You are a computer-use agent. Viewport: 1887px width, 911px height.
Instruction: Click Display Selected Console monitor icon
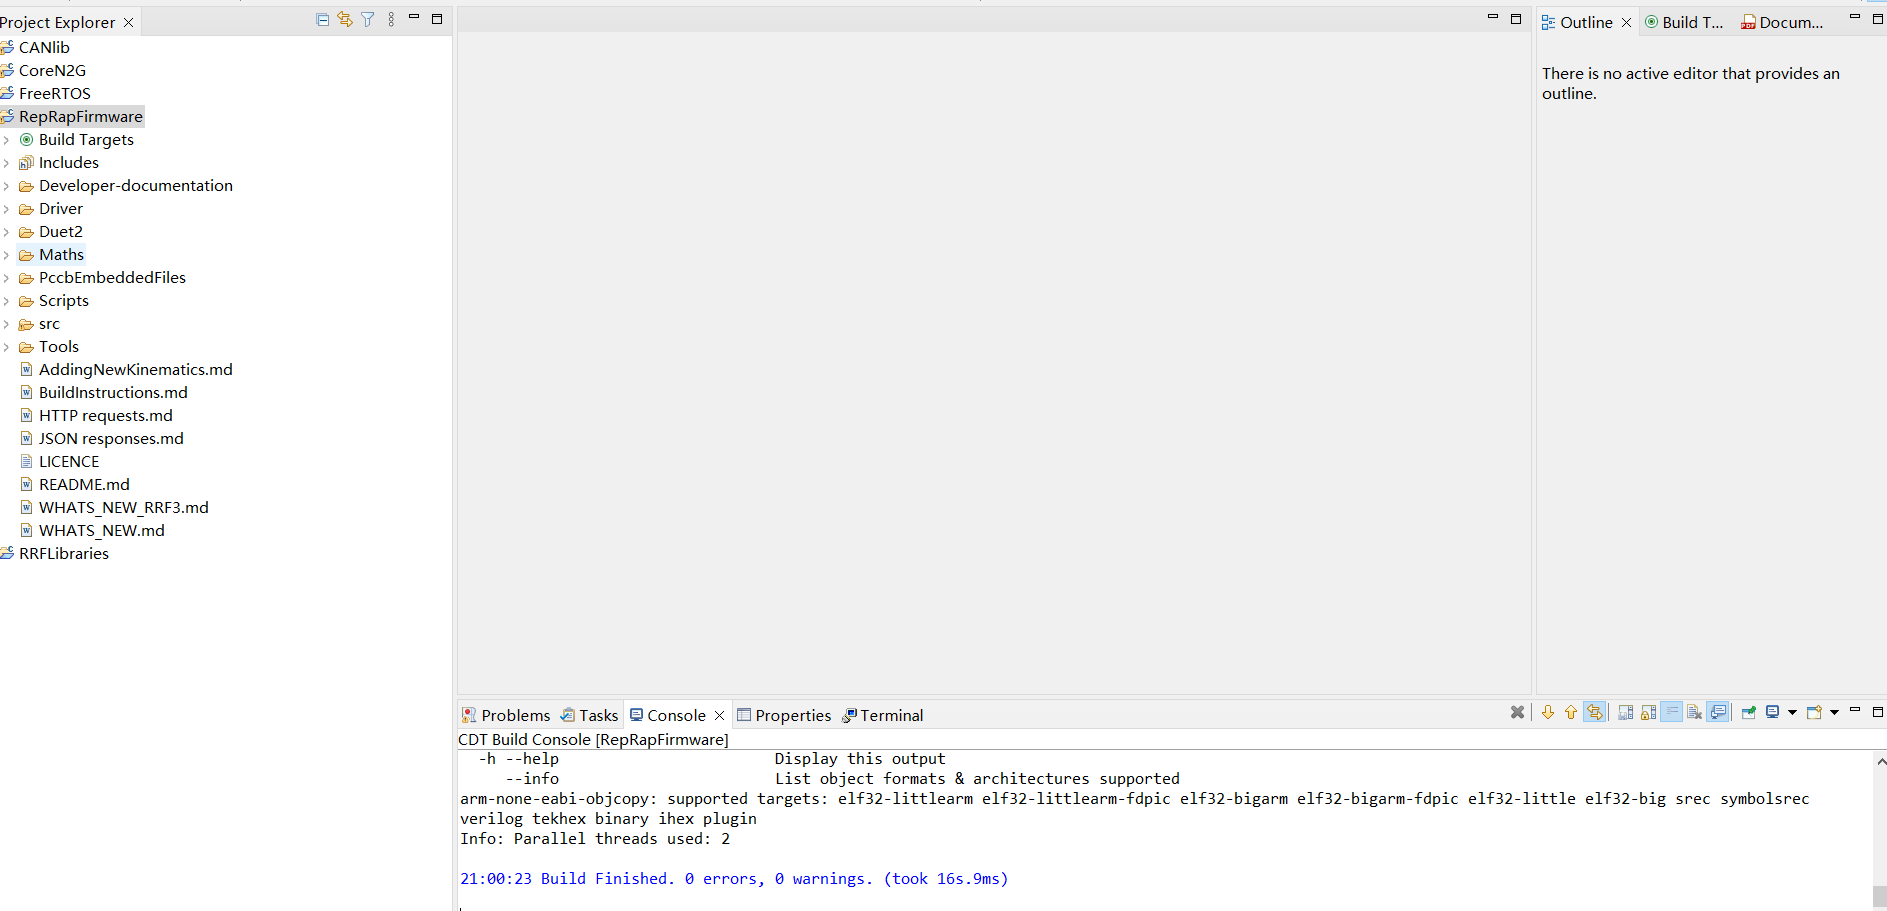pos(1772,712)
